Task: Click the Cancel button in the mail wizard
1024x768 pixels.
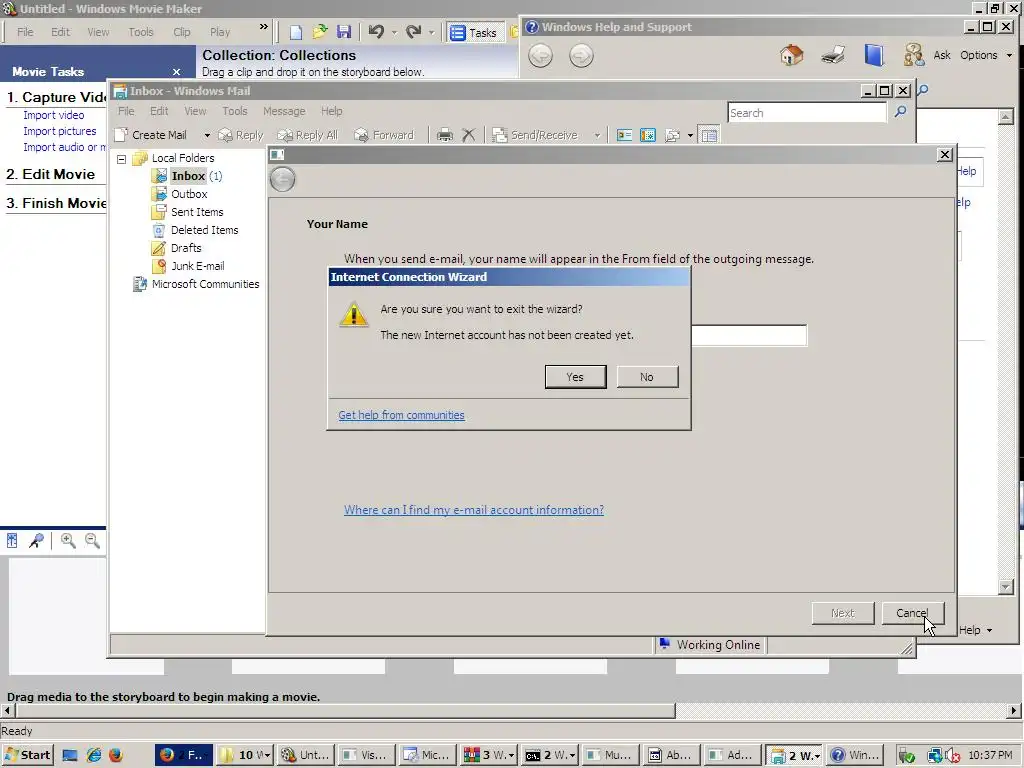Action: click(912, 613)
